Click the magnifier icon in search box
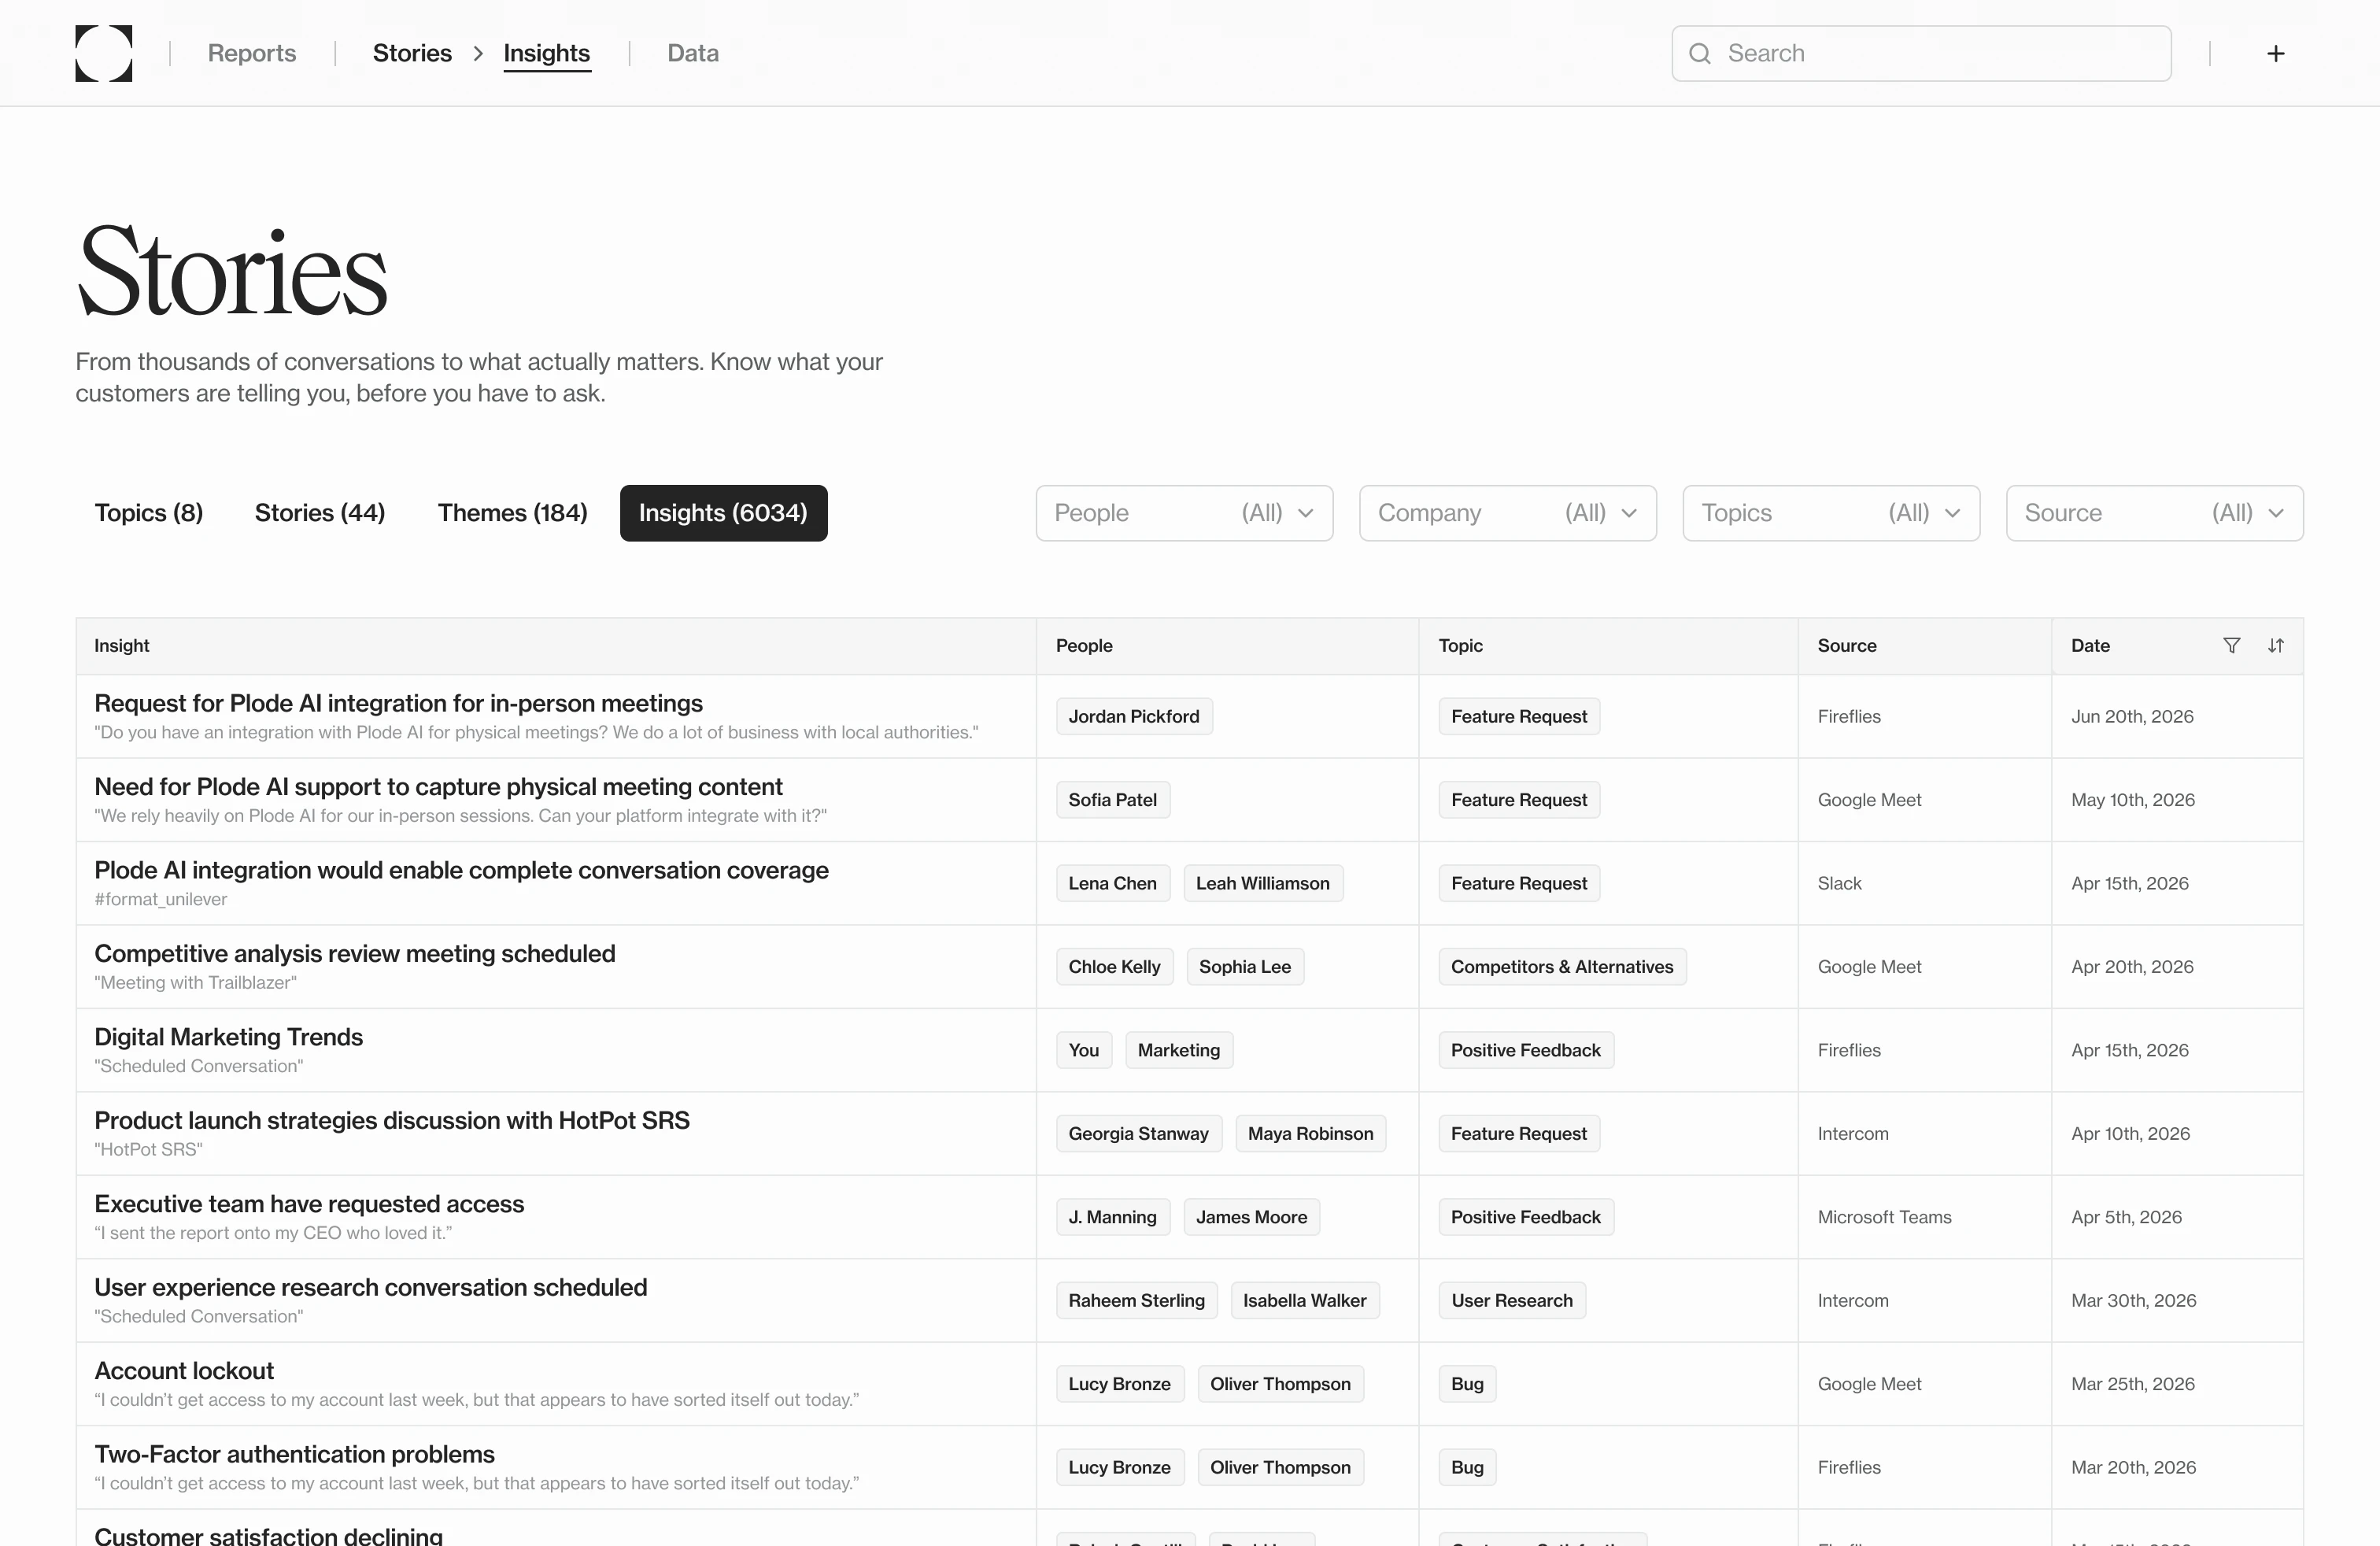 tap(1699, 53)
